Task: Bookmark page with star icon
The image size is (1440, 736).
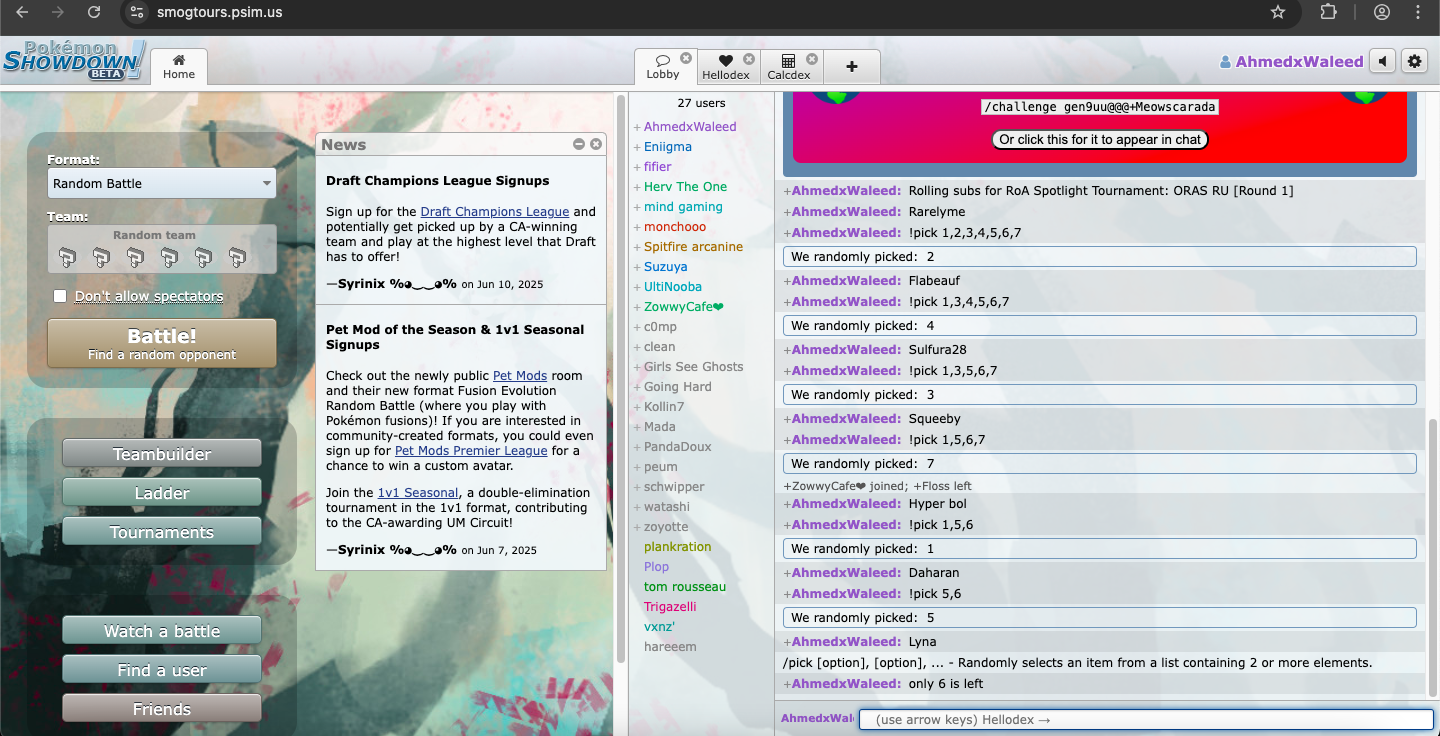Action: pyautogui.click(x=1277, y=12)
